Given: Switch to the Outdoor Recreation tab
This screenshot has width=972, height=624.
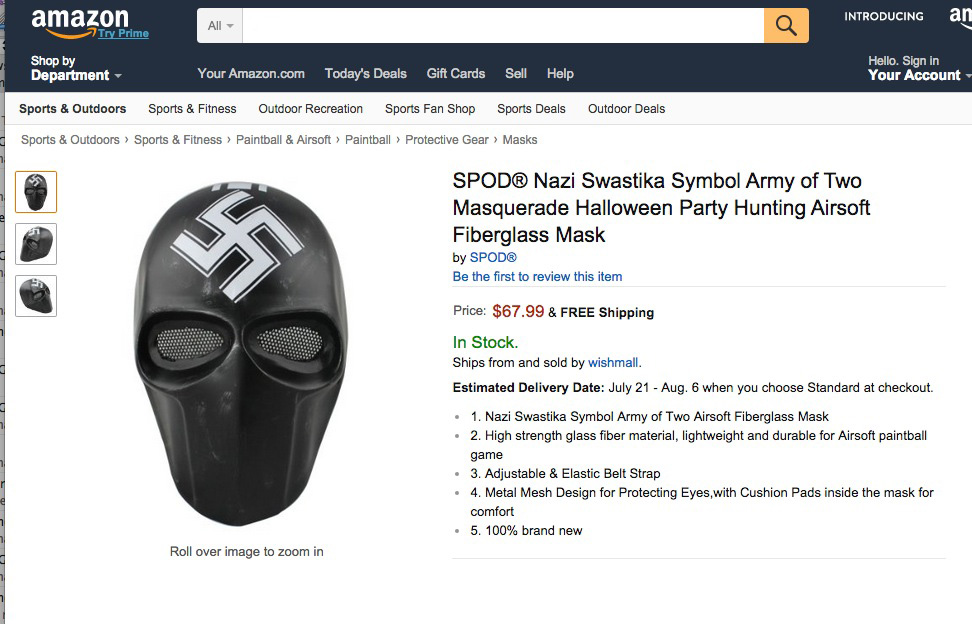Looking at the screenshot, I should (x=310, y=109).
